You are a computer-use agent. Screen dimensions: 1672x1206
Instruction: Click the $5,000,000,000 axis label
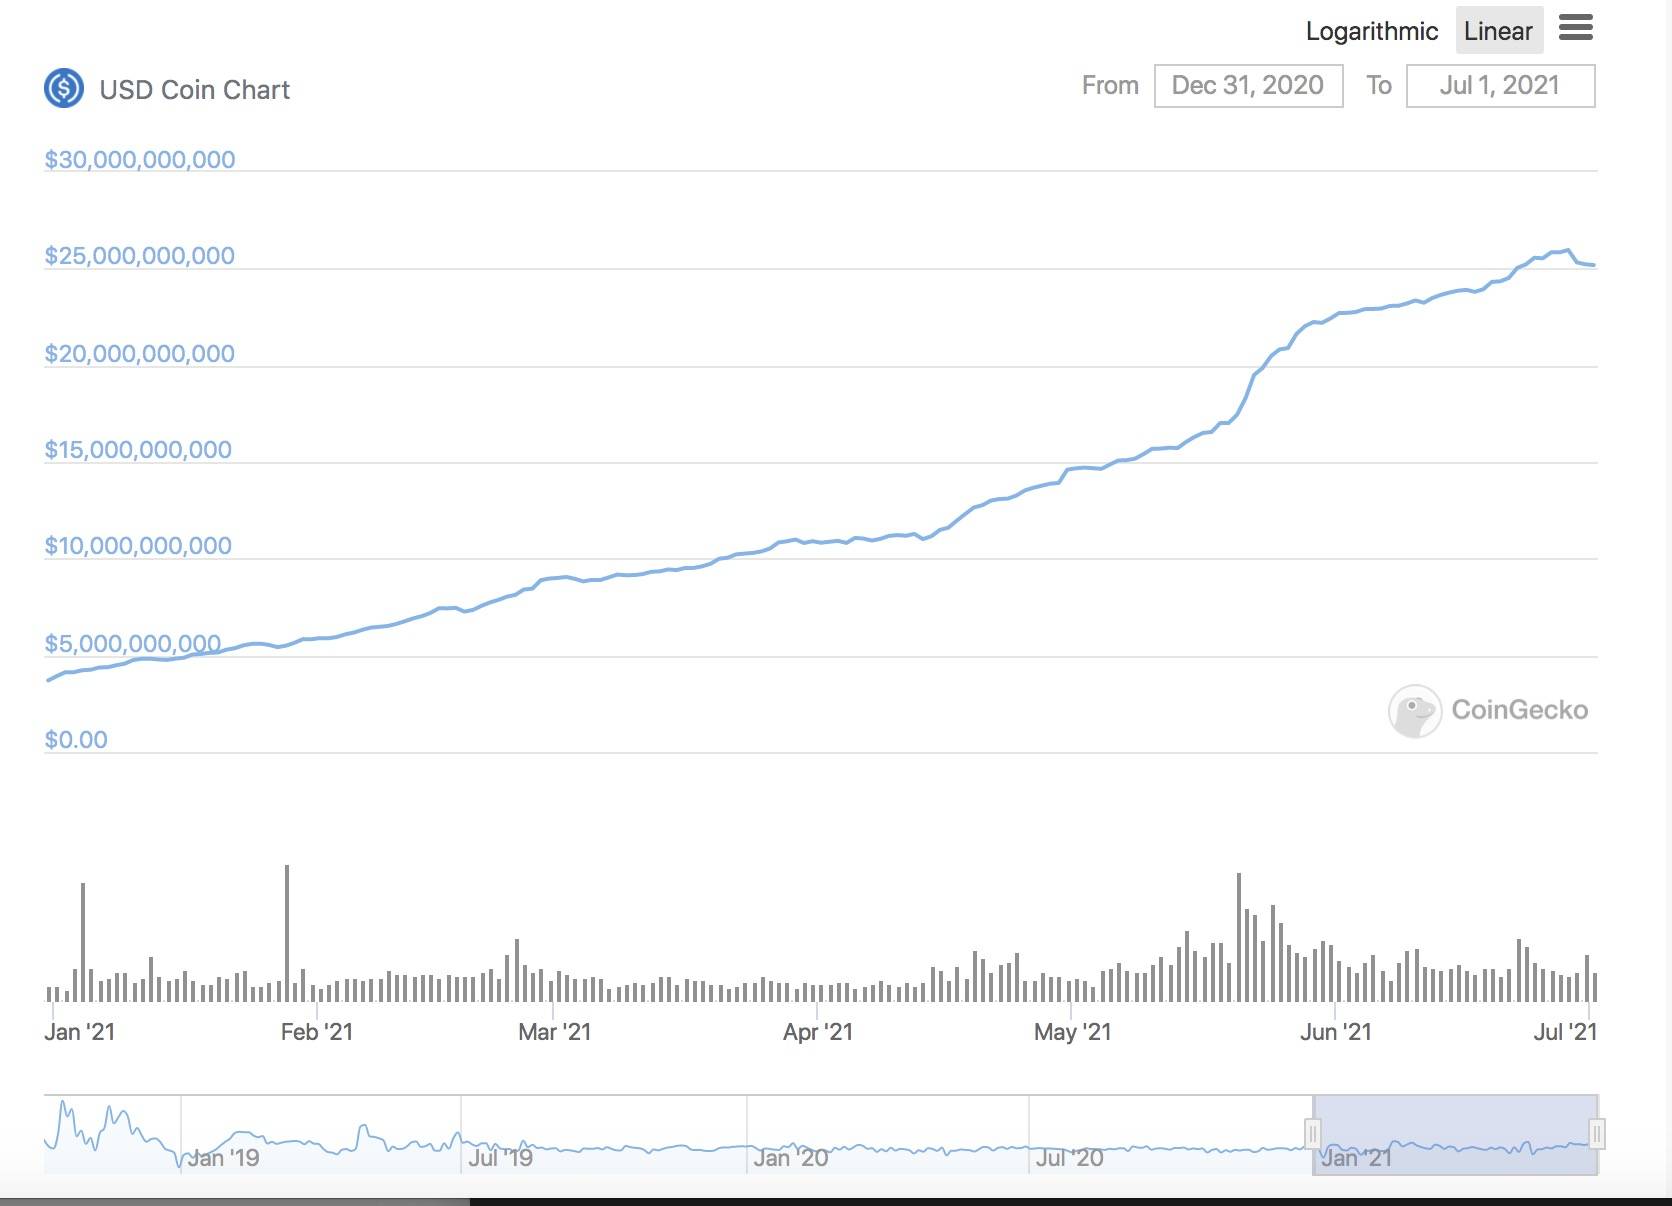coord(133,643)
